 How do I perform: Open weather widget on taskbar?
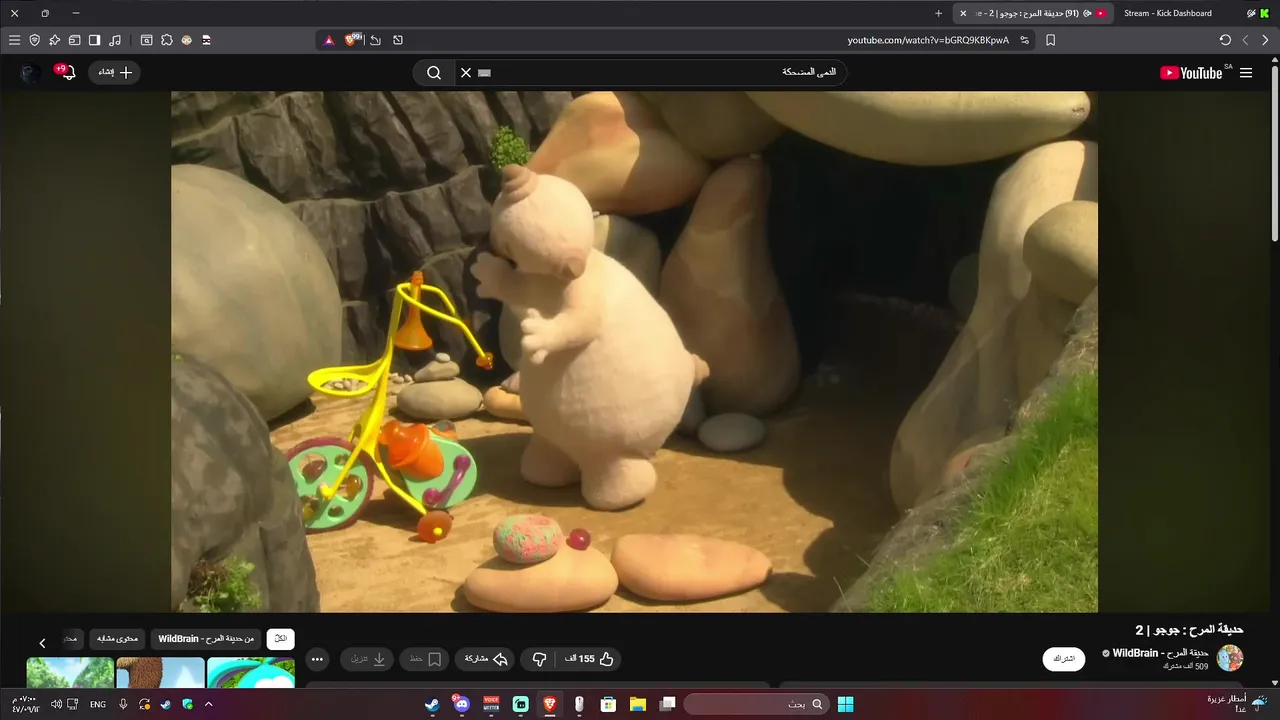click(x=1238, y=704)
